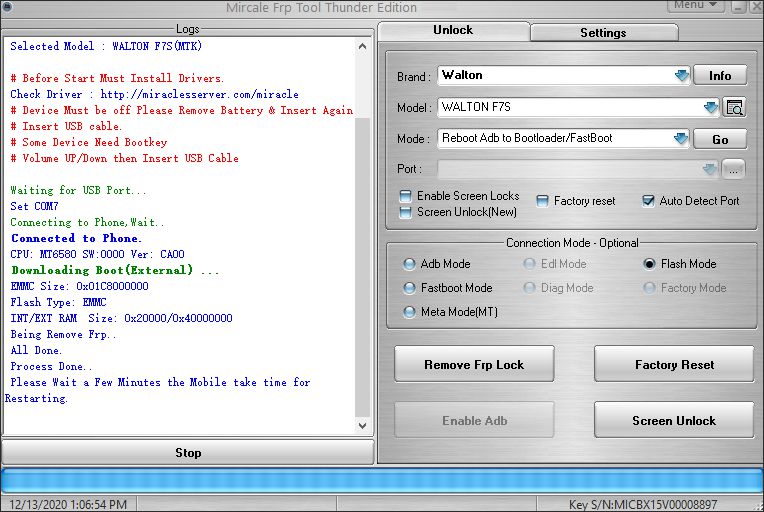
Task: Select the Adb Mode radio button
Action: point(409,264)
